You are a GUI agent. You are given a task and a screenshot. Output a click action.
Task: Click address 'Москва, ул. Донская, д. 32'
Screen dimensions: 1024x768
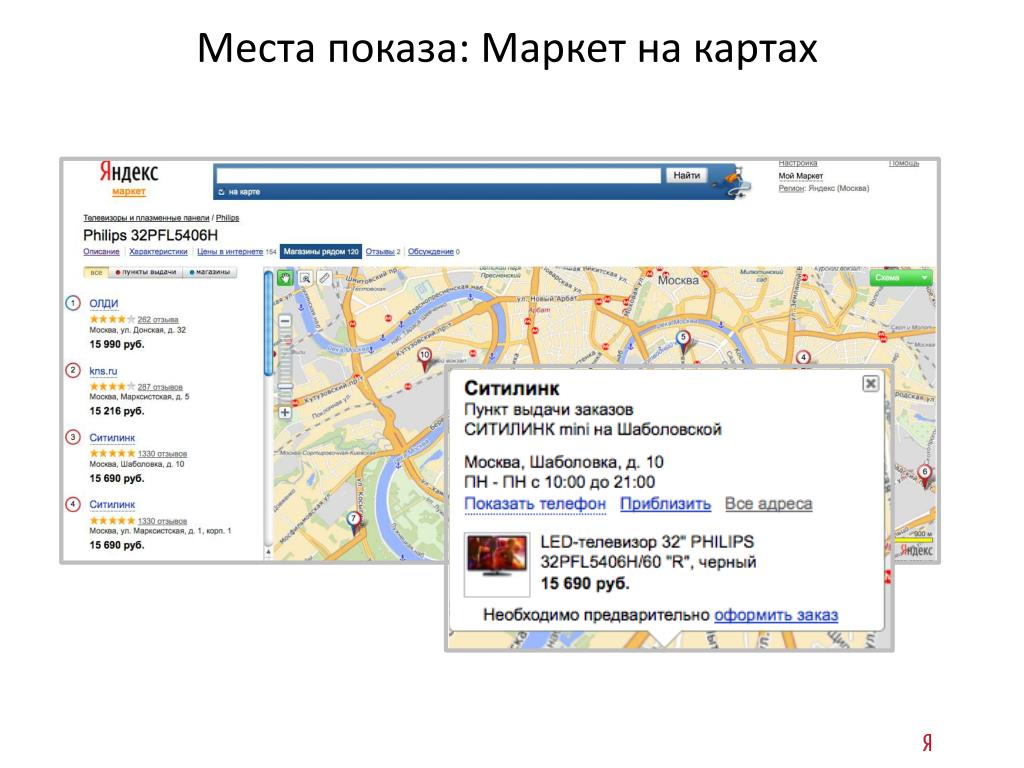138,330
